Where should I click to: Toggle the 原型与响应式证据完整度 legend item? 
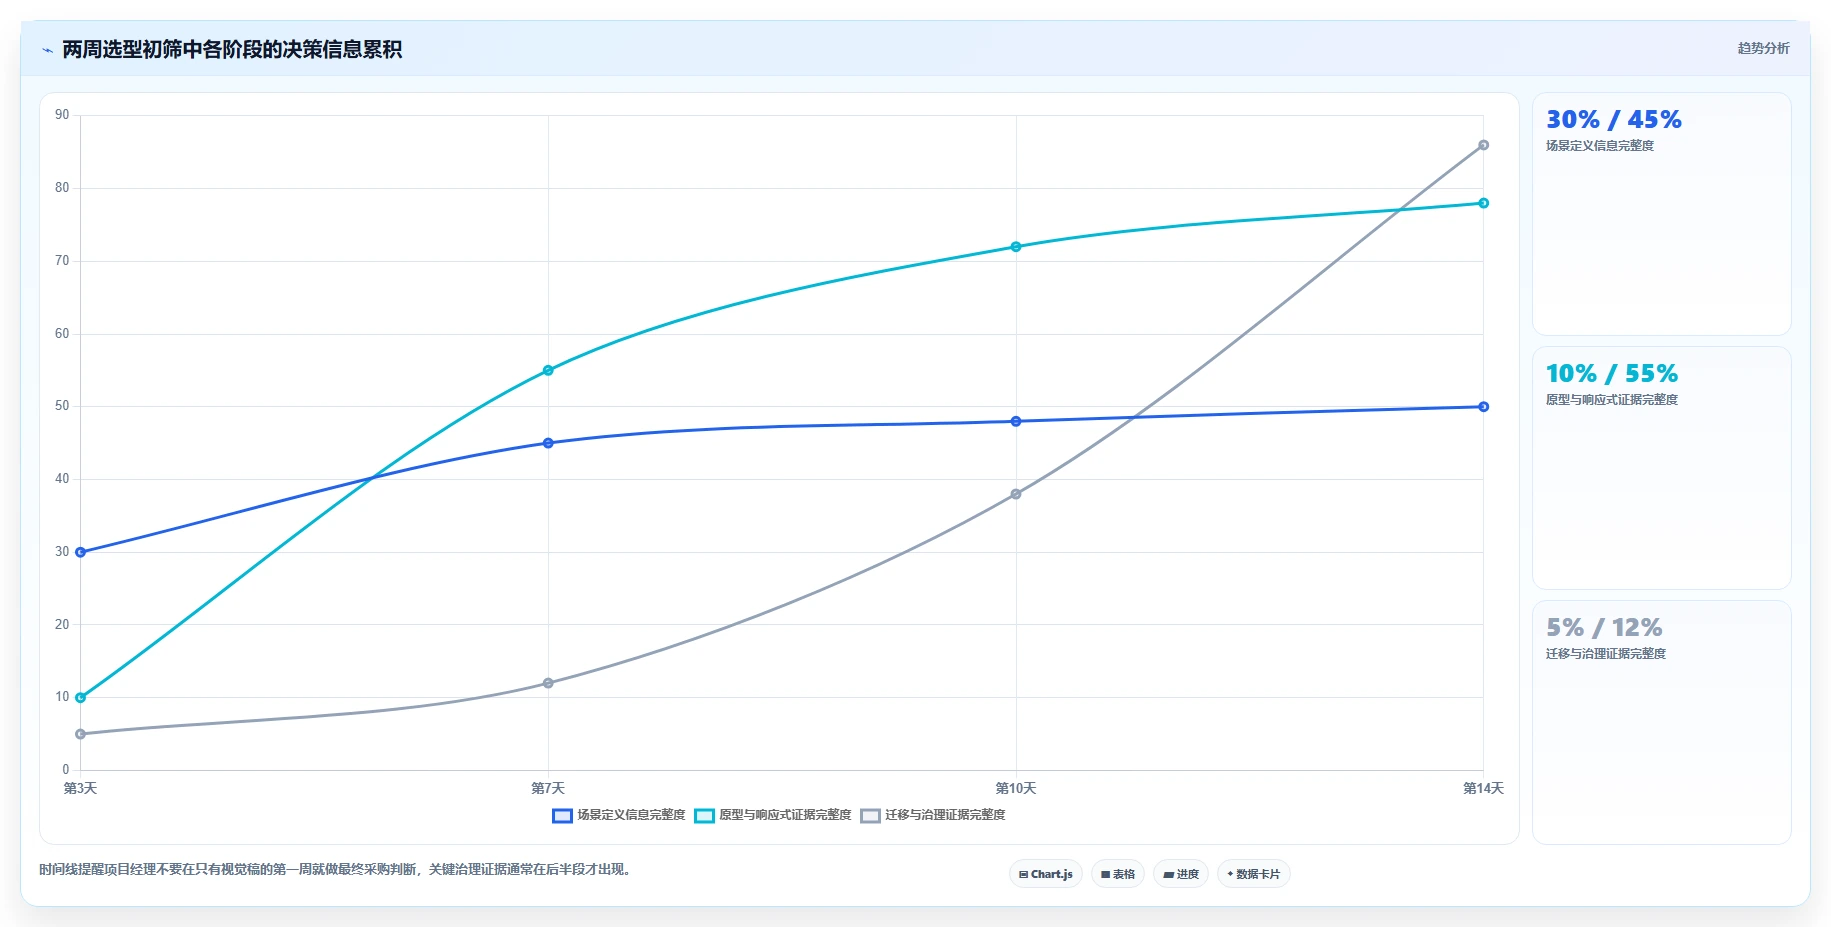point(773,815)
